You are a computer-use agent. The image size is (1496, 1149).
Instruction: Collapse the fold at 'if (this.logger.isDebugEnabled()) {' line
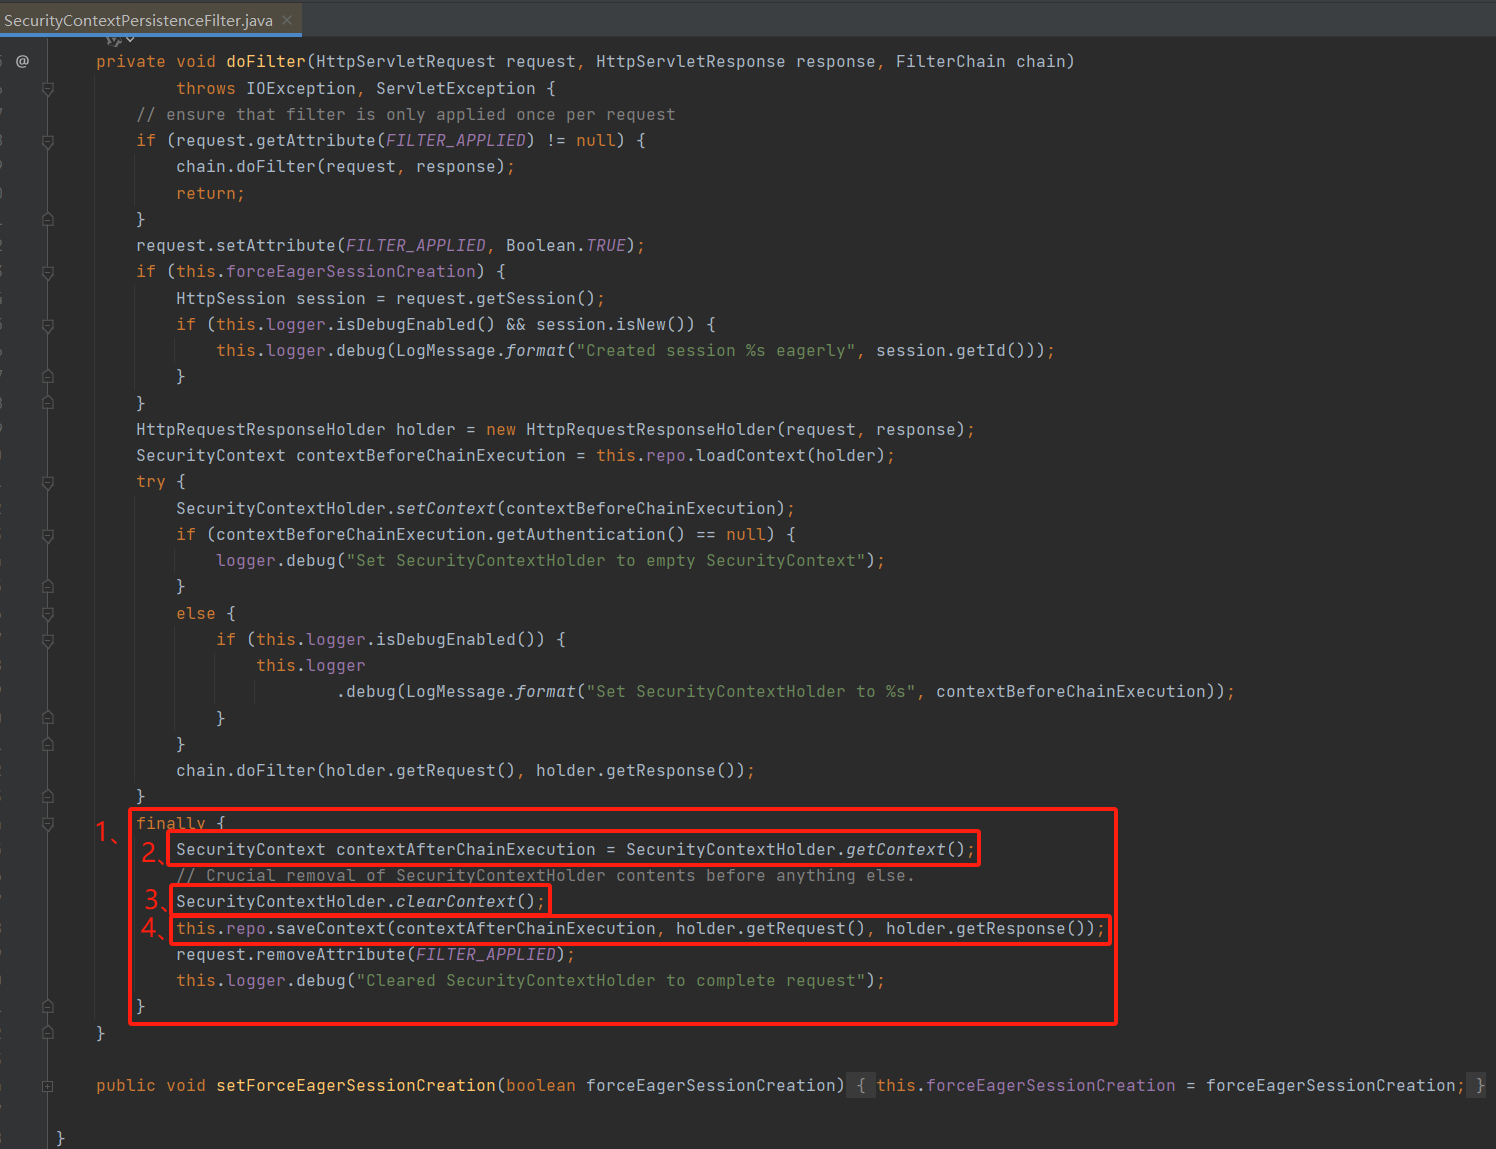pos(47,640)
